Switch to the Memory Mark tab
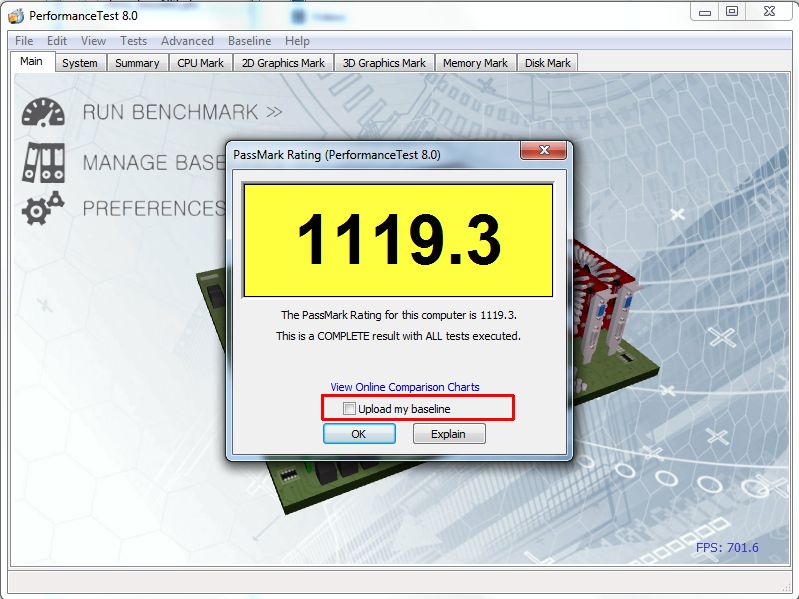The height and width of the screenshot is (599, 799). 475,63
